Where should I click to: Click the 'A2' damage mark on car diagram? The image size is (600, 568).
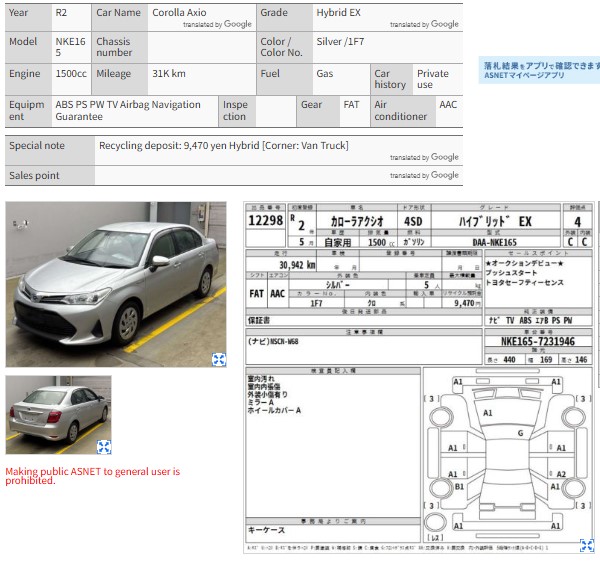point(561,474)
